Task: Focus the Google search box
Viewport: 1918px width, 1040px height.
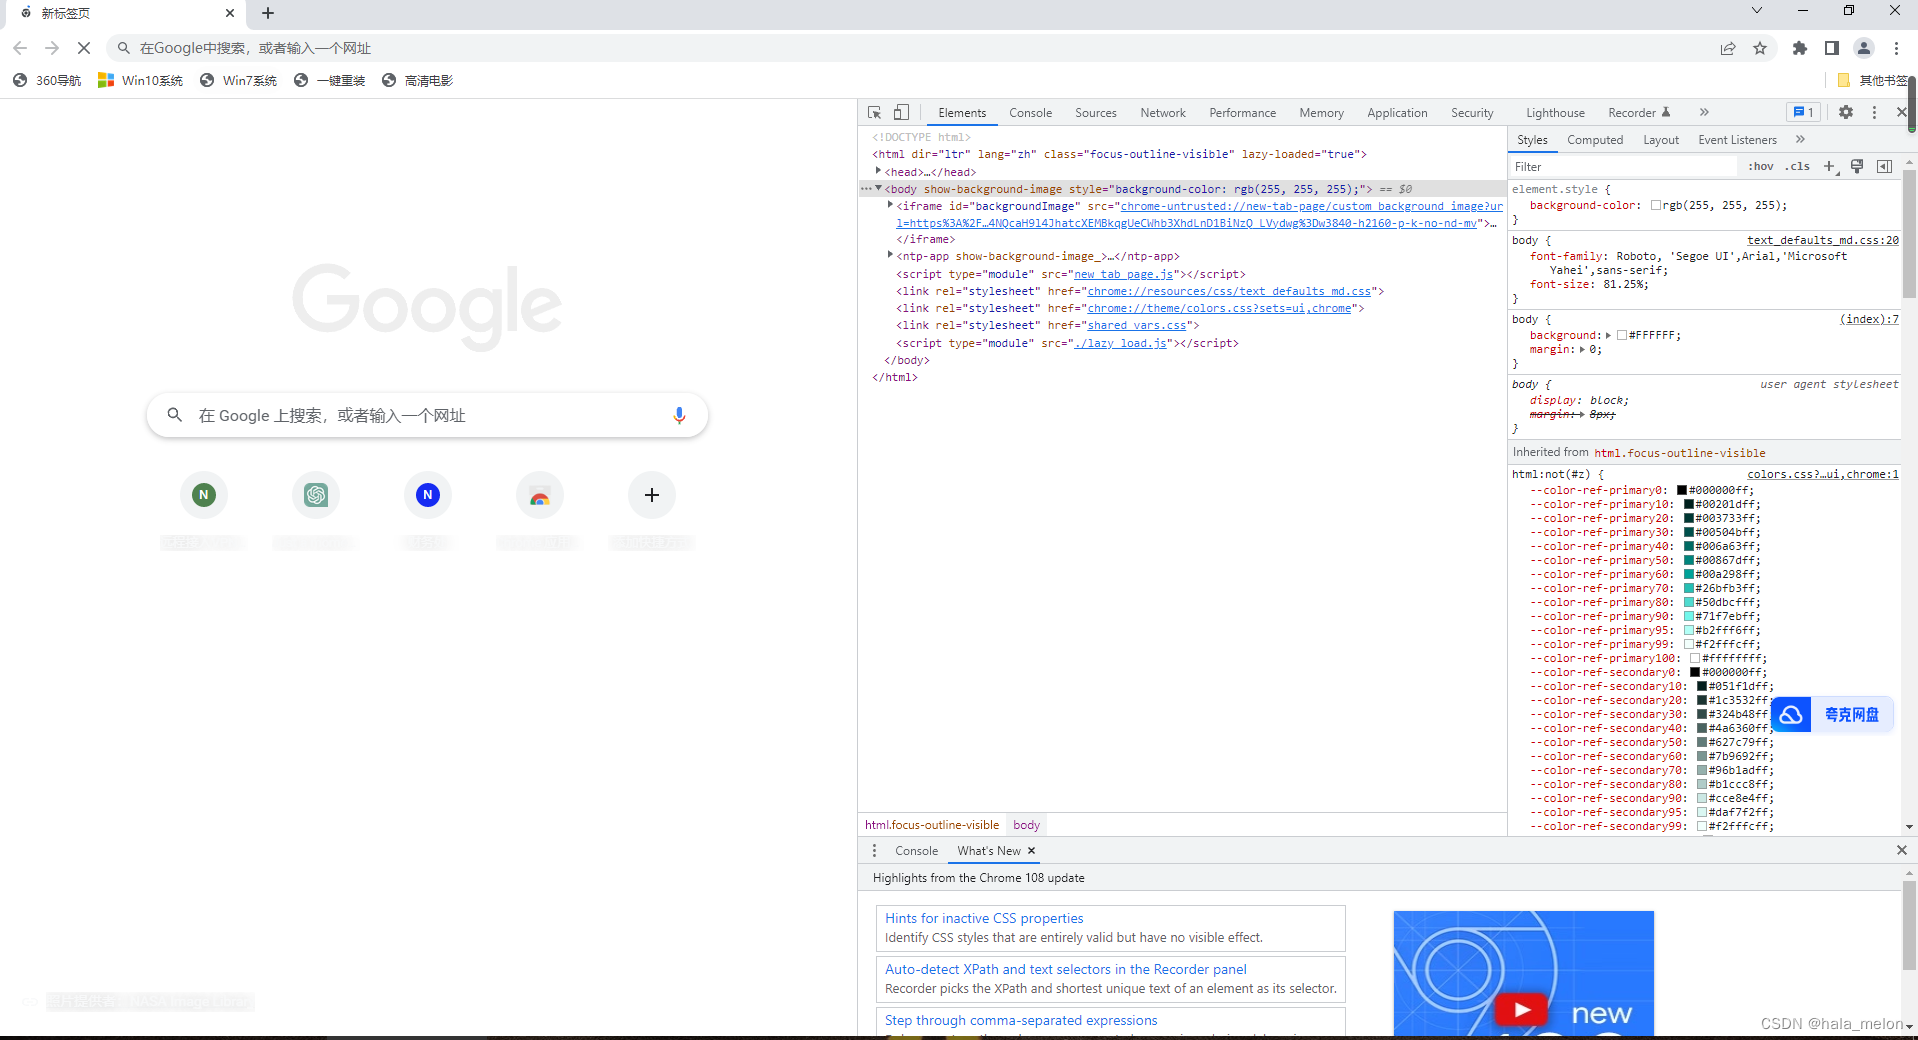Action: click(427, 415)
